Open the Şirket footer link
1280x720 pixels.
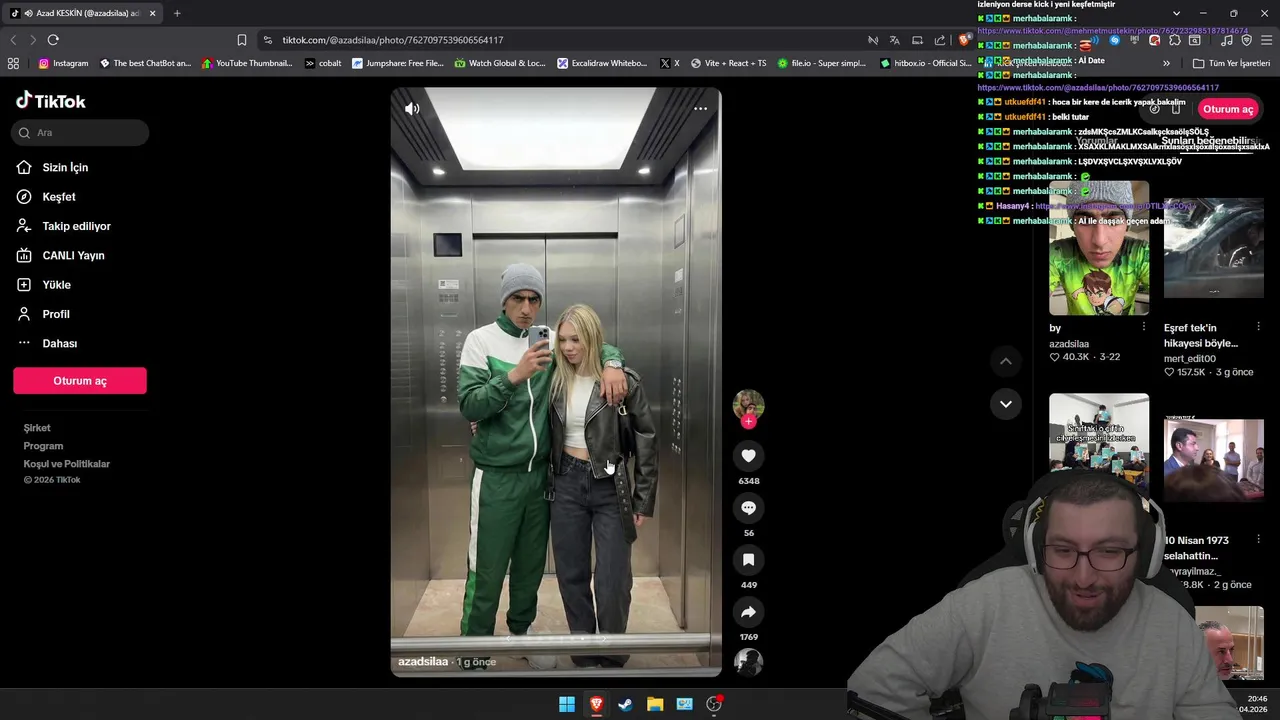[37, 428]
